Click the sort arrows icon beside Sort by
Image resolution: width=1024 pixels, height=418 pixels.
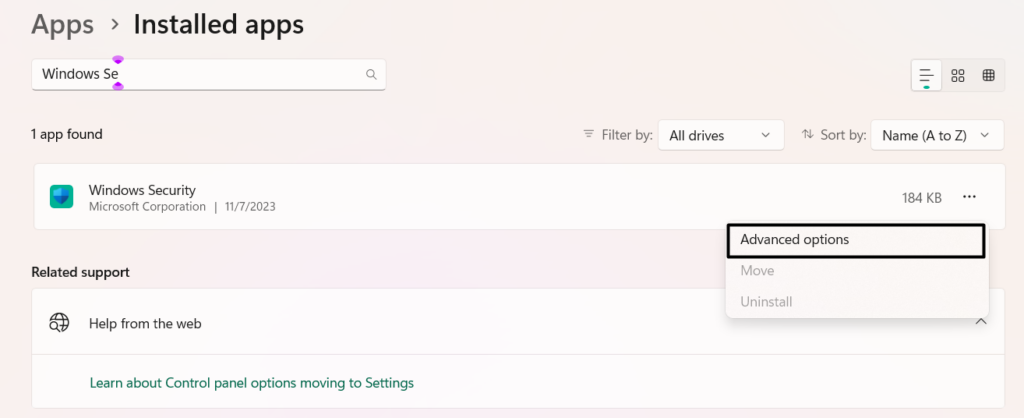[808, 134]
